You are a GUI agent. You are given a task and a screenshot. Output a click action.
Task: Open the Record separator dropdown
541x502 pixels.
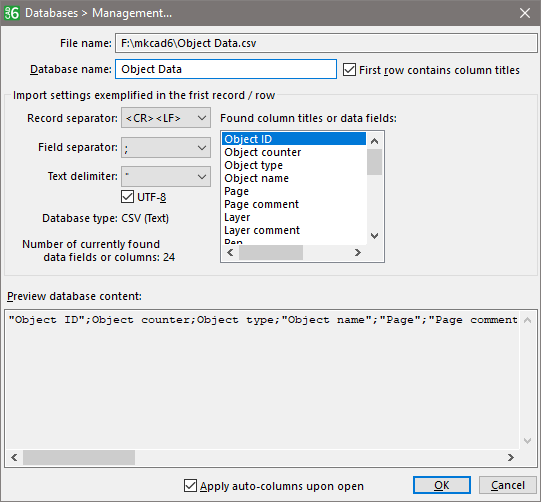point(166,118)
